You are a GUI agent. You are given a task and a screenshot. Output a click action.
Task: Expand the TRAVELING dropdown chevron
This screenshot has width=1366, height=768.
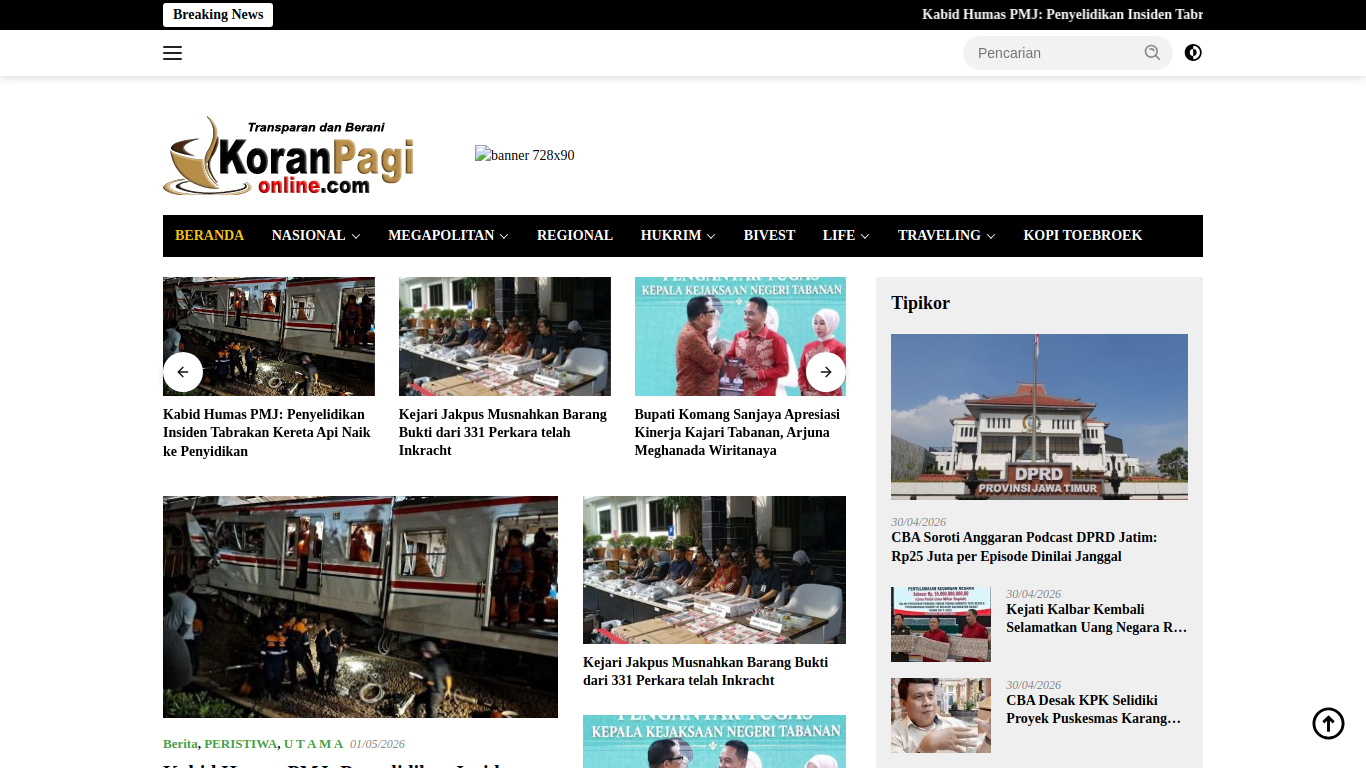pos(991,236)
